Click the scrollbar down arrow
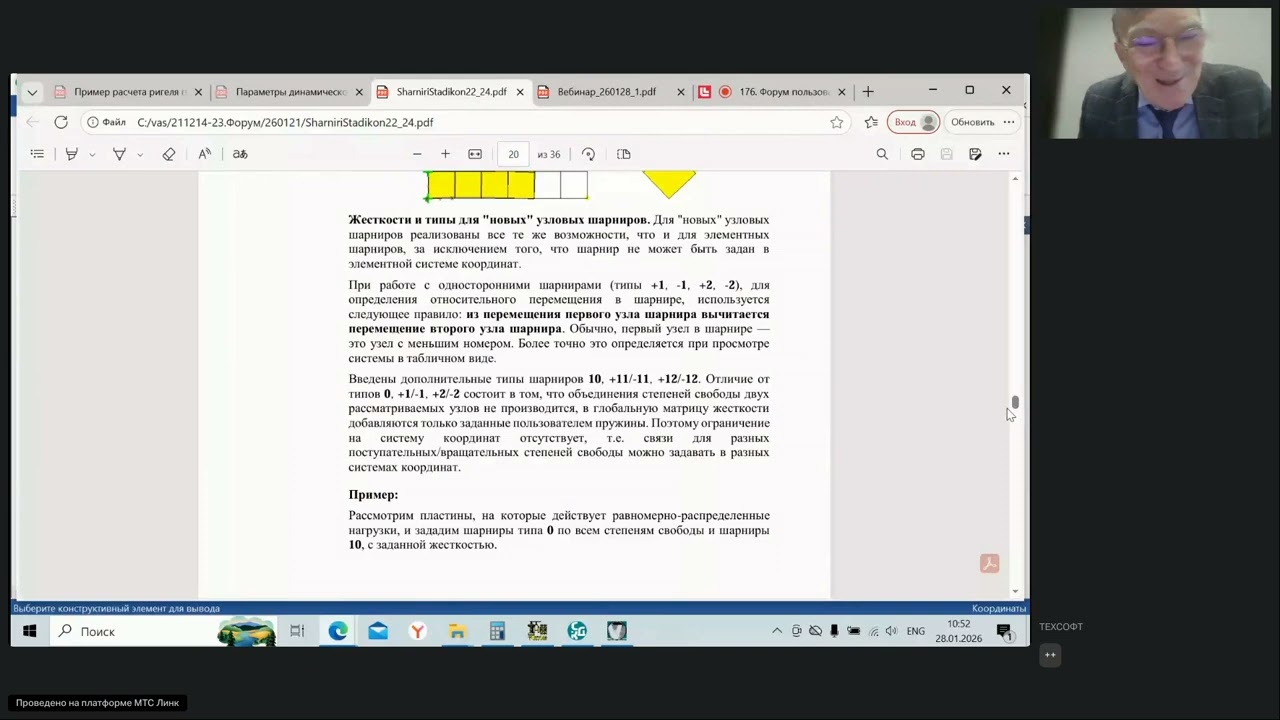The width and height of the screenshot is (1280, 720). coord(1015,592)
